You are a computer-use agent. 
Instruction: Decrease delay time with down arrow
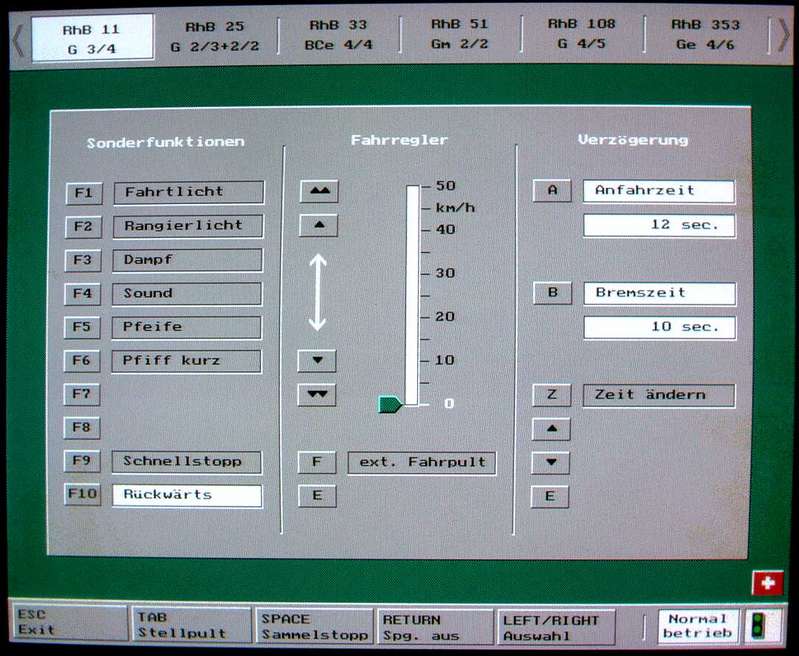550,463
